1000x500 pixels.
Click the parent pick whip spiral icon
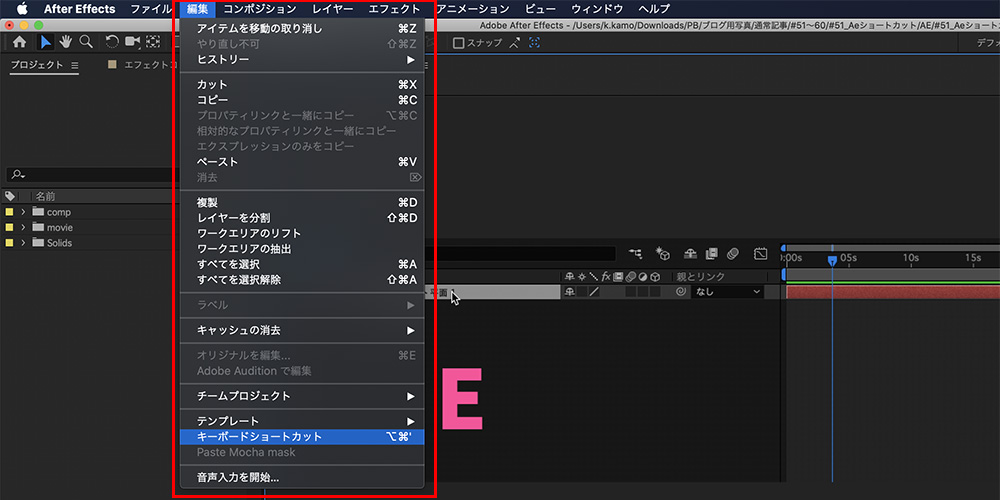[680, 292]
